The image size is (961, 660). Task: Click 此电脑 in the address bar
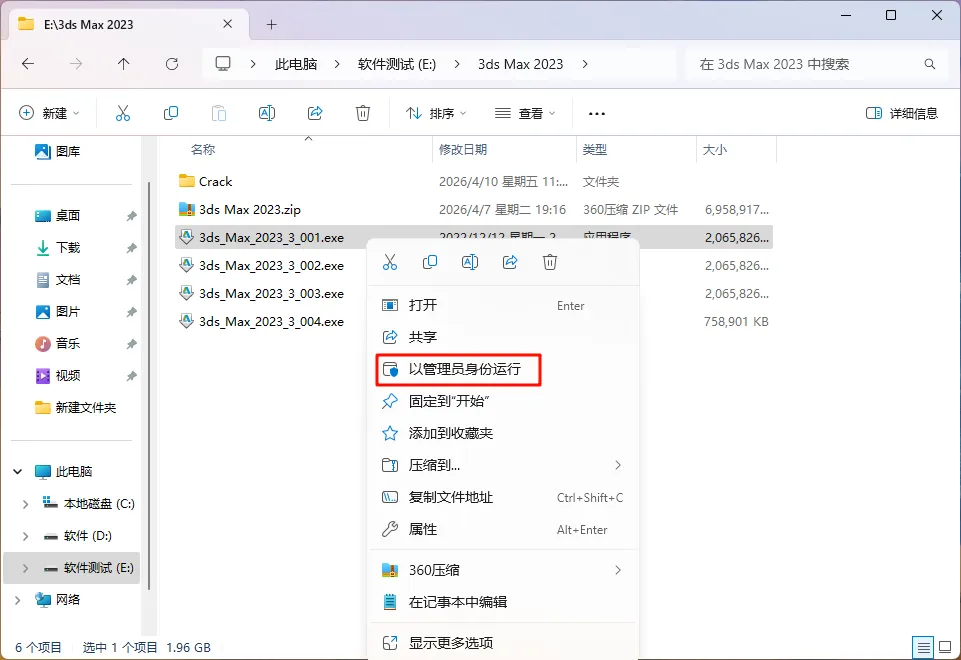[x=296, y=64]
